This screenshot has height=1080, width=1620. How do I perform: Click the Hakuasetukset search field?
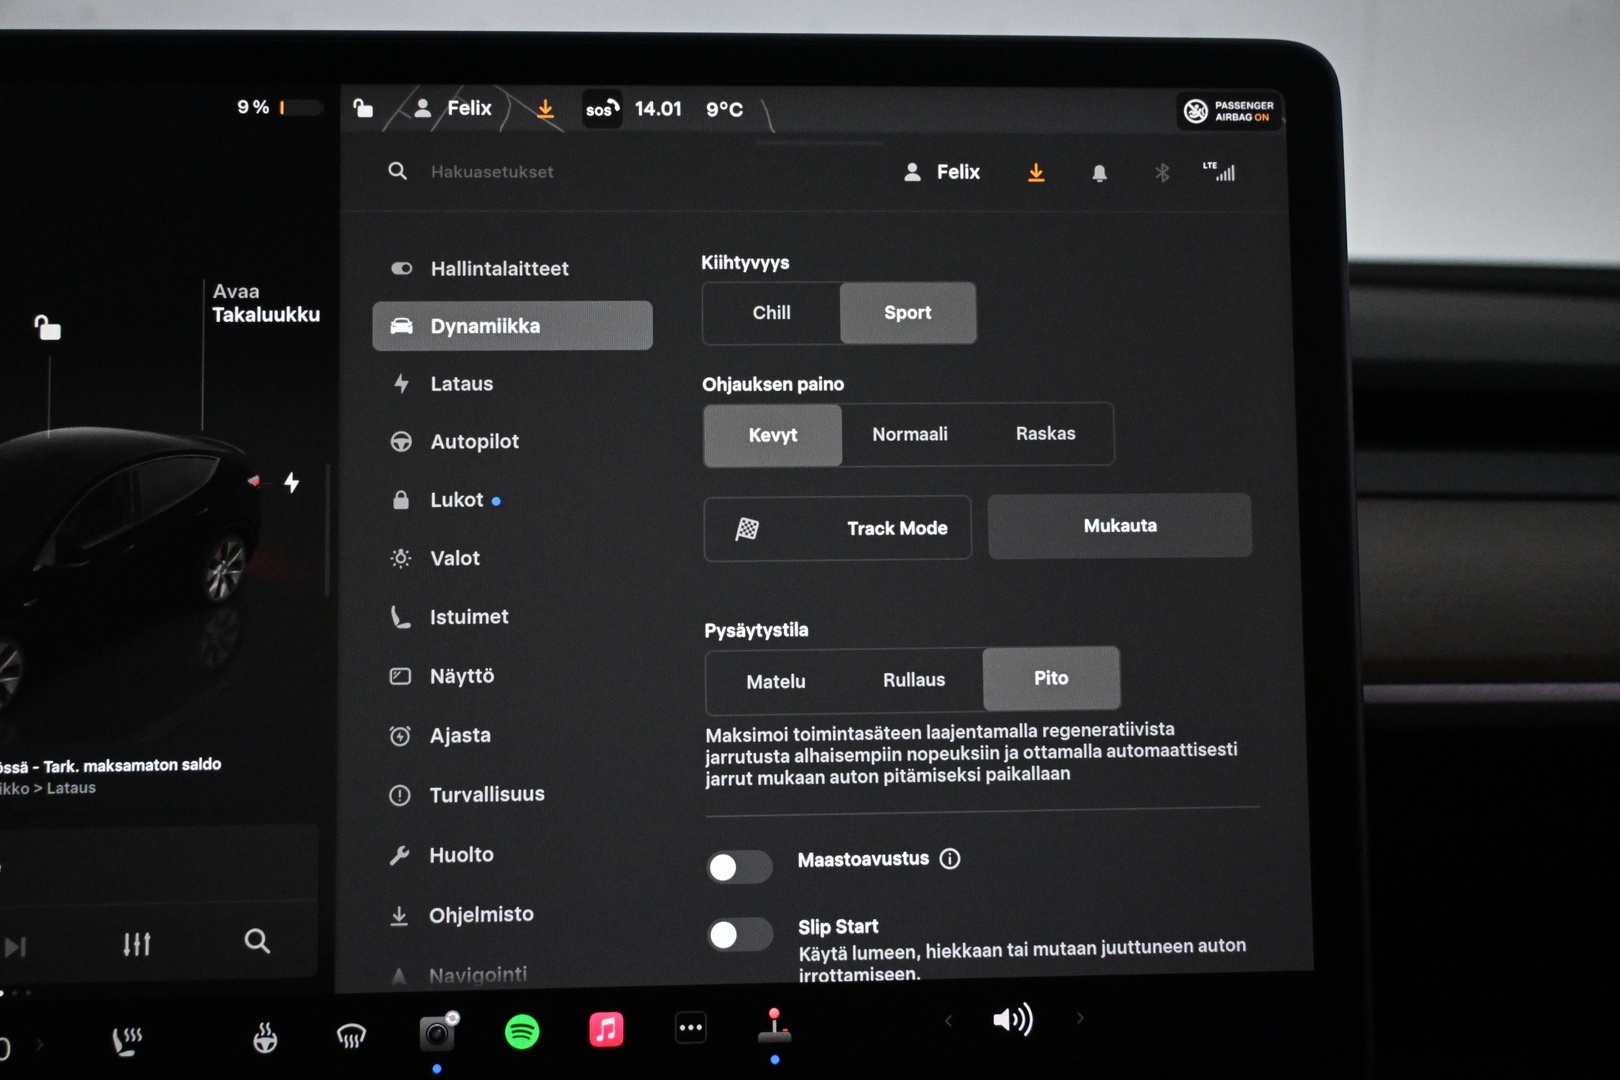(x=492, y=172)
